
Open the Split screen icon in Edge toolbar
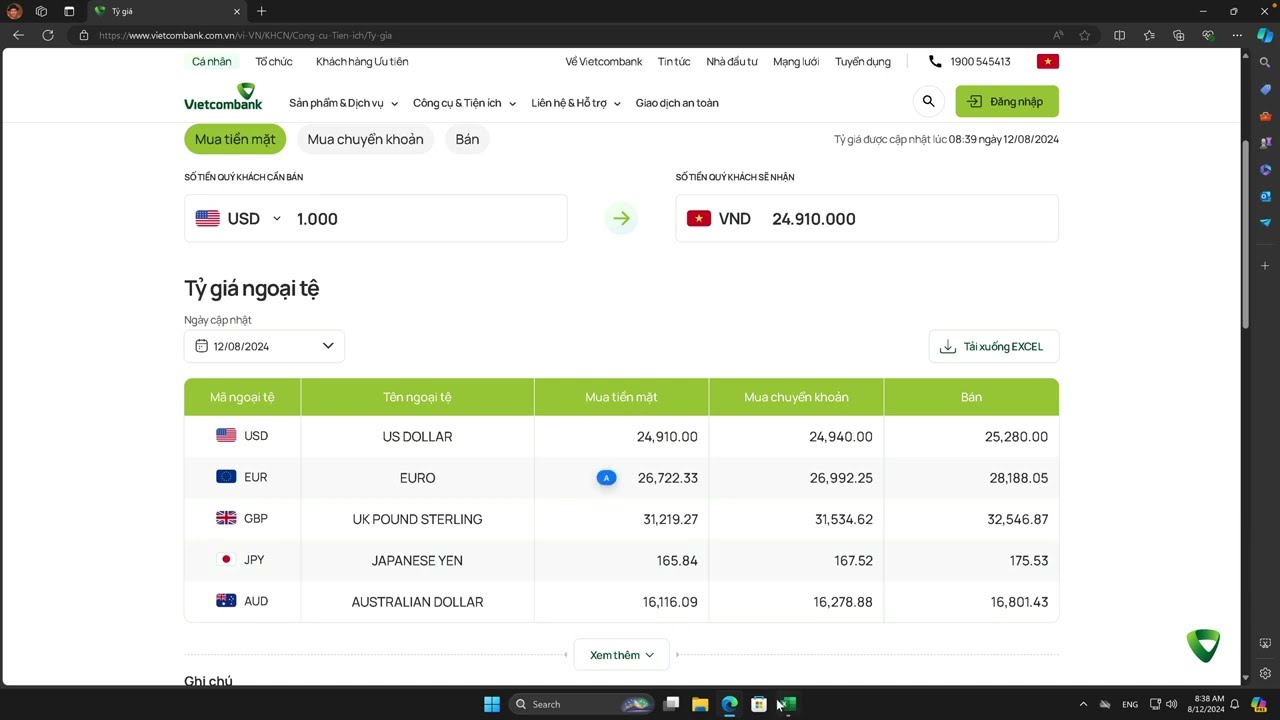coord(1119,35)
